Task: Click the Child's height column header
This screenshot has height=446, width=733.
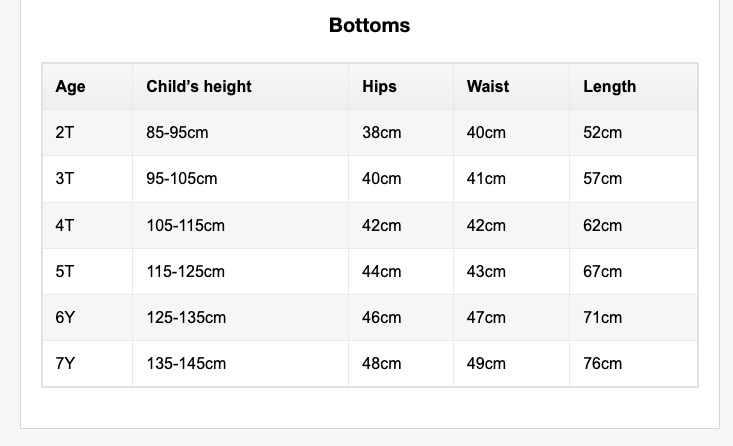Action: (198, 86)
